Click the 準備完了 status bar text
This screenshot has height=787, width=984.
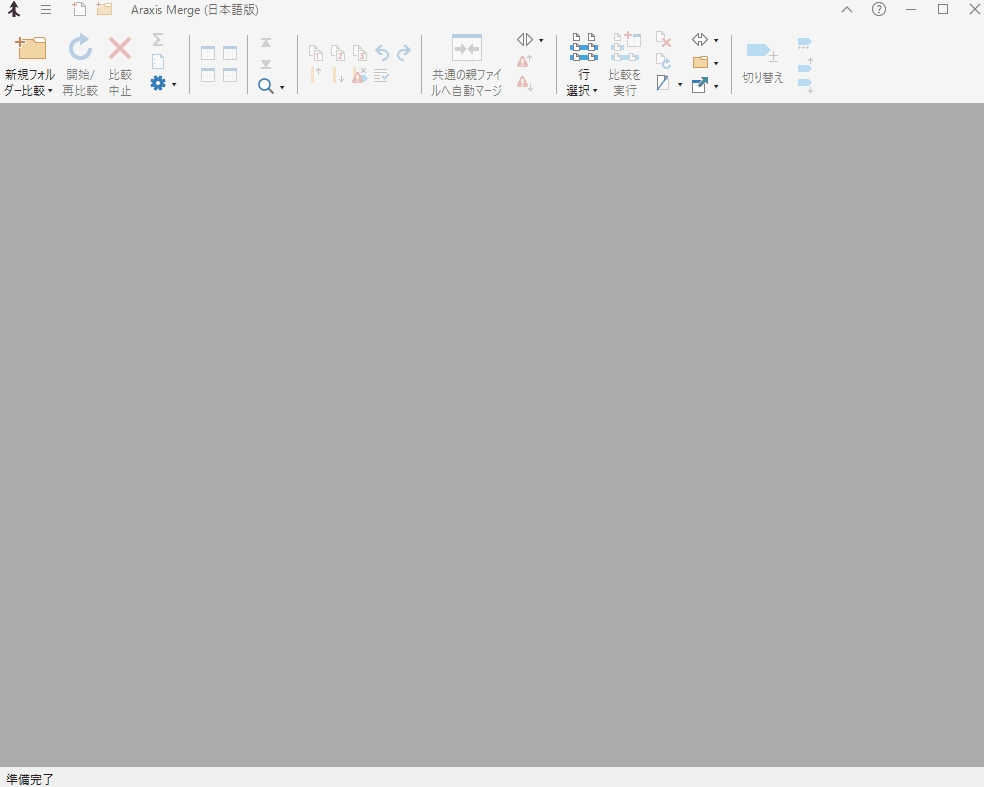click(x=30, y=778)
